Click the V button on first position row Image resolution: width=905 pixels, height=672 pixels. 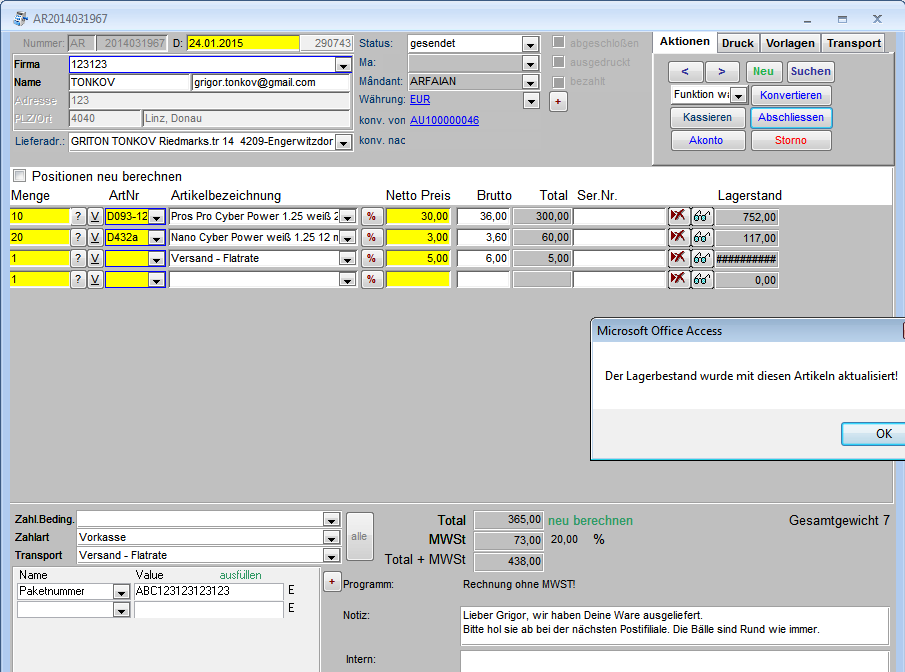[95, 217]
